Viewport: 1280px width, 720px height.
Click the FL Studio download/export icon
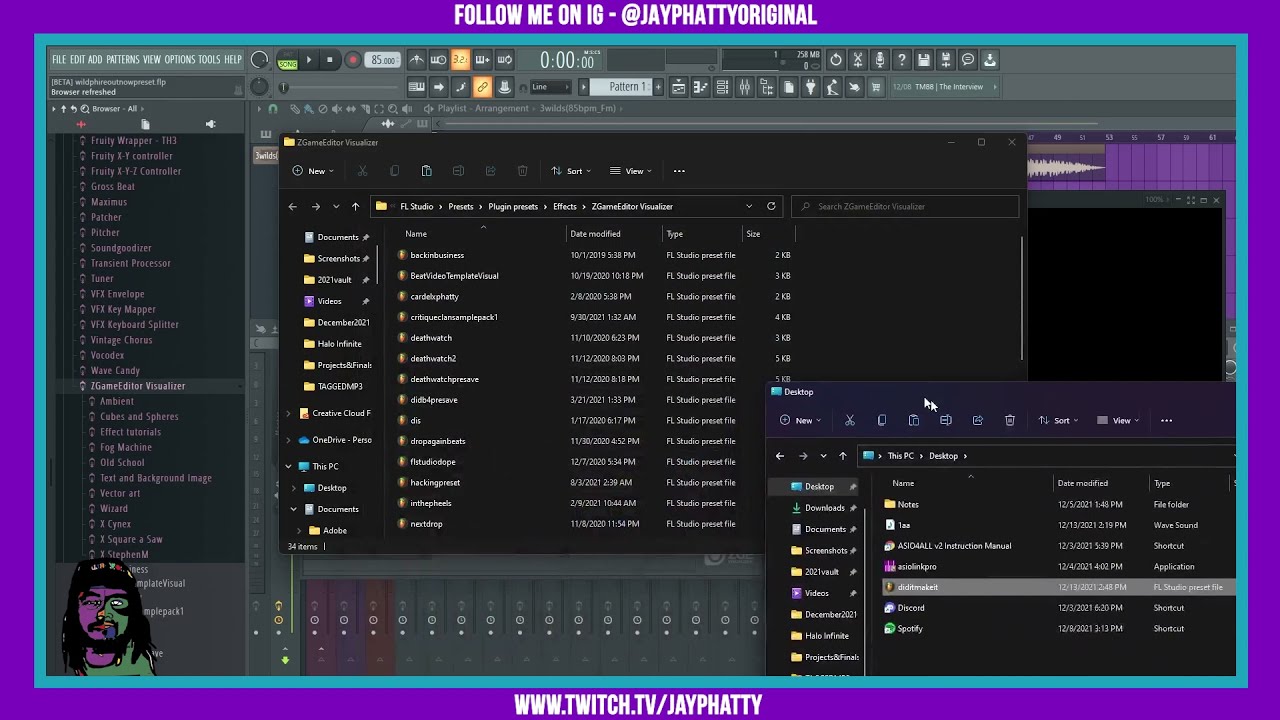(x=989, y=60)
